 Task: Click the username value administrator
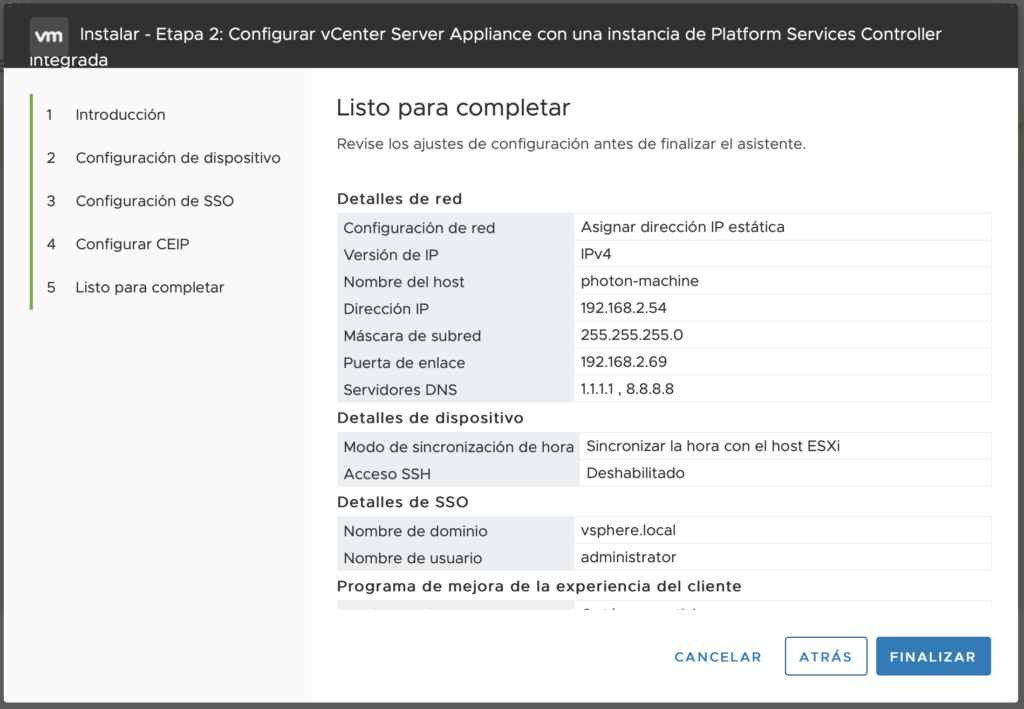click(628, 557)
